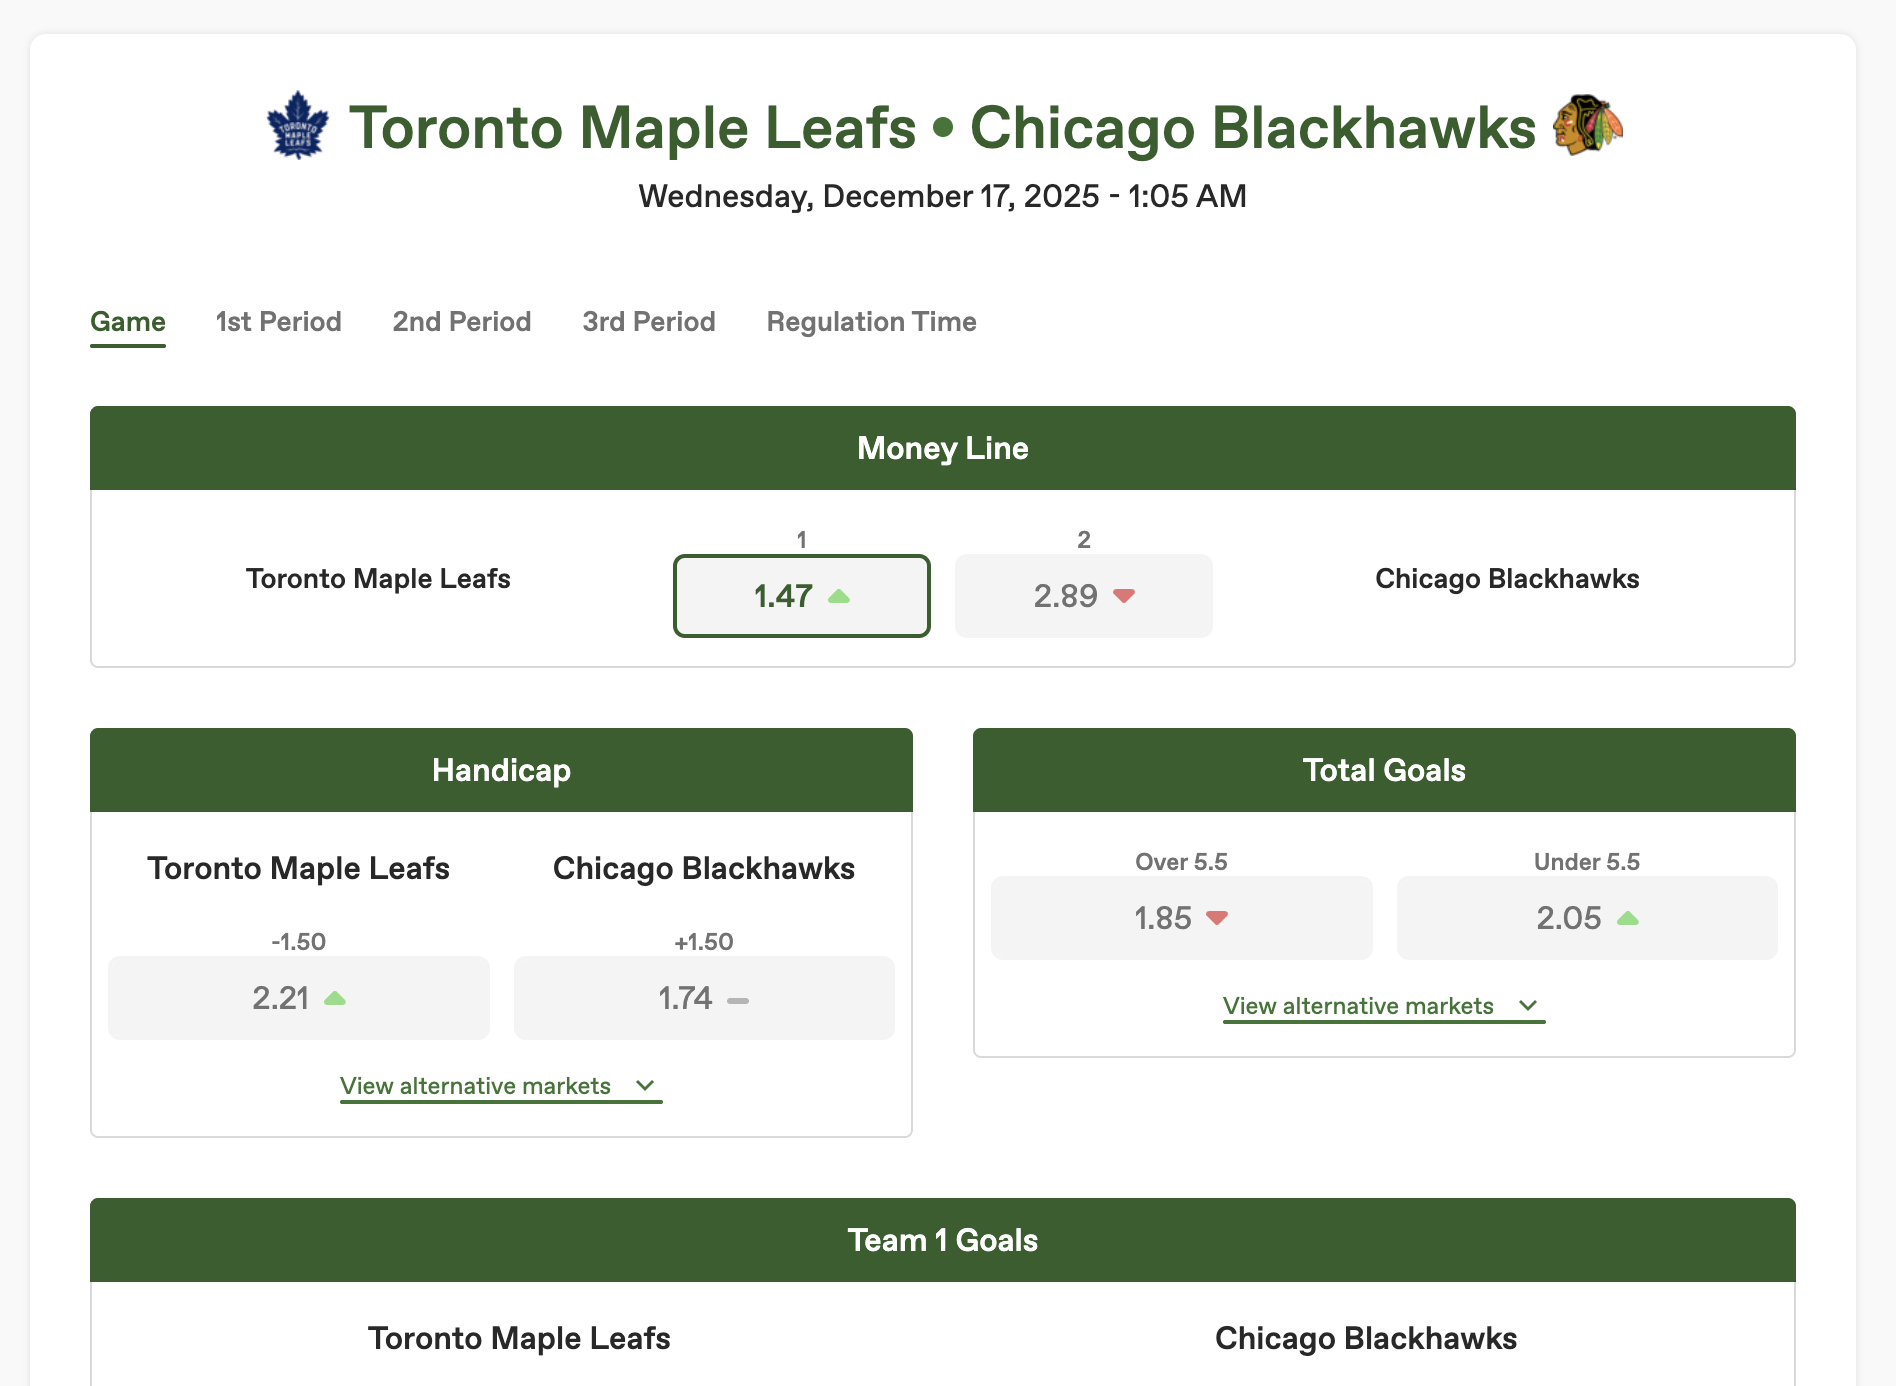Open View alternative markets under Handicap
The image size is (1896, 1386).
pyautogui.click(x=476, y=1086)
